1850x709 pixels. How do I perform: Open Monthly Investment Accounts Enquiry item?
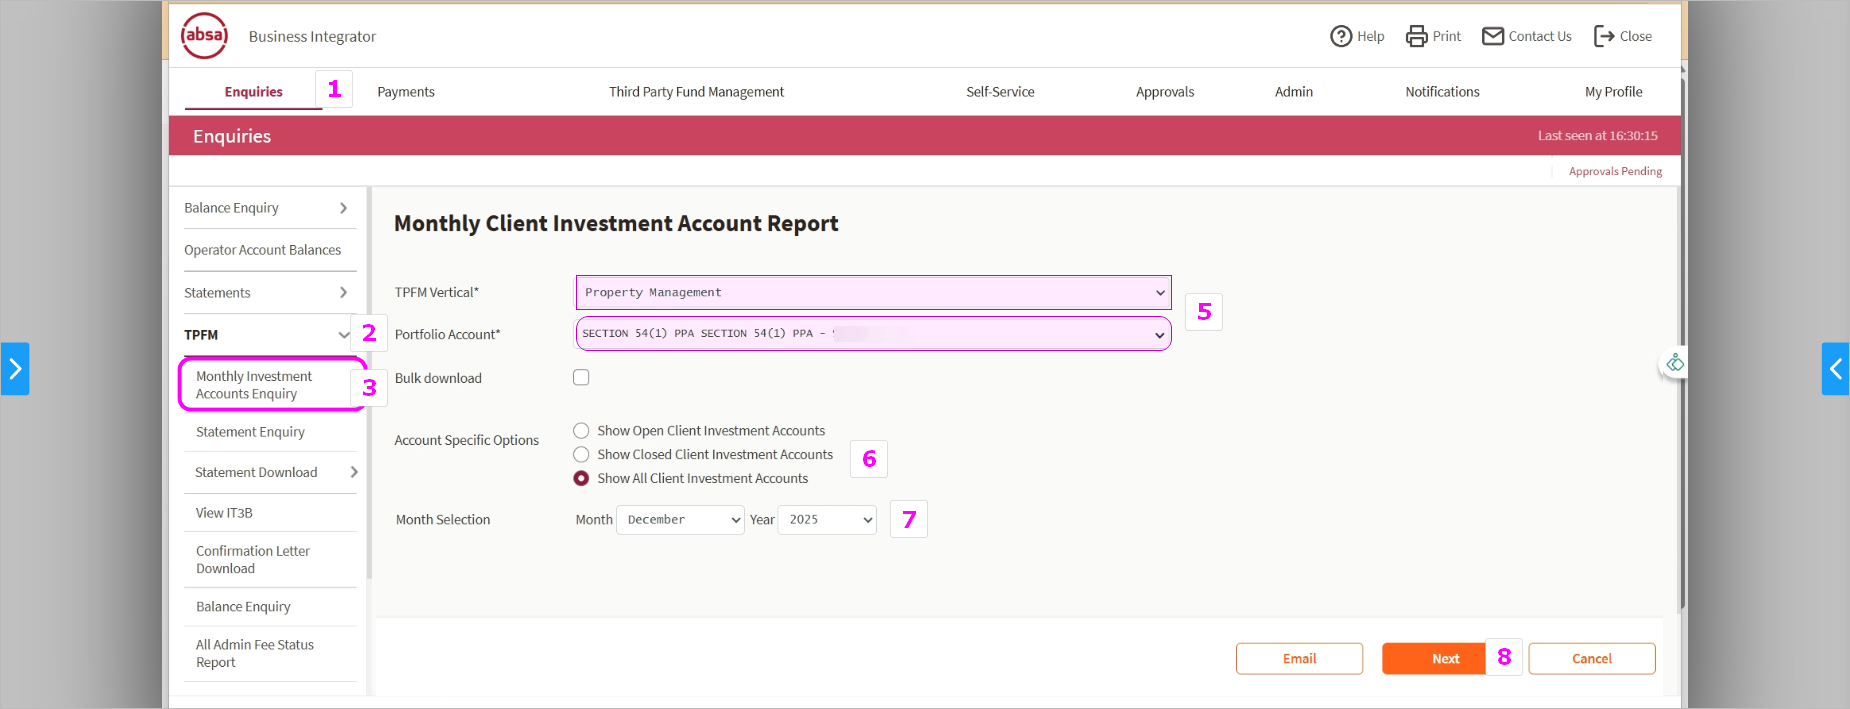[254, 385]
